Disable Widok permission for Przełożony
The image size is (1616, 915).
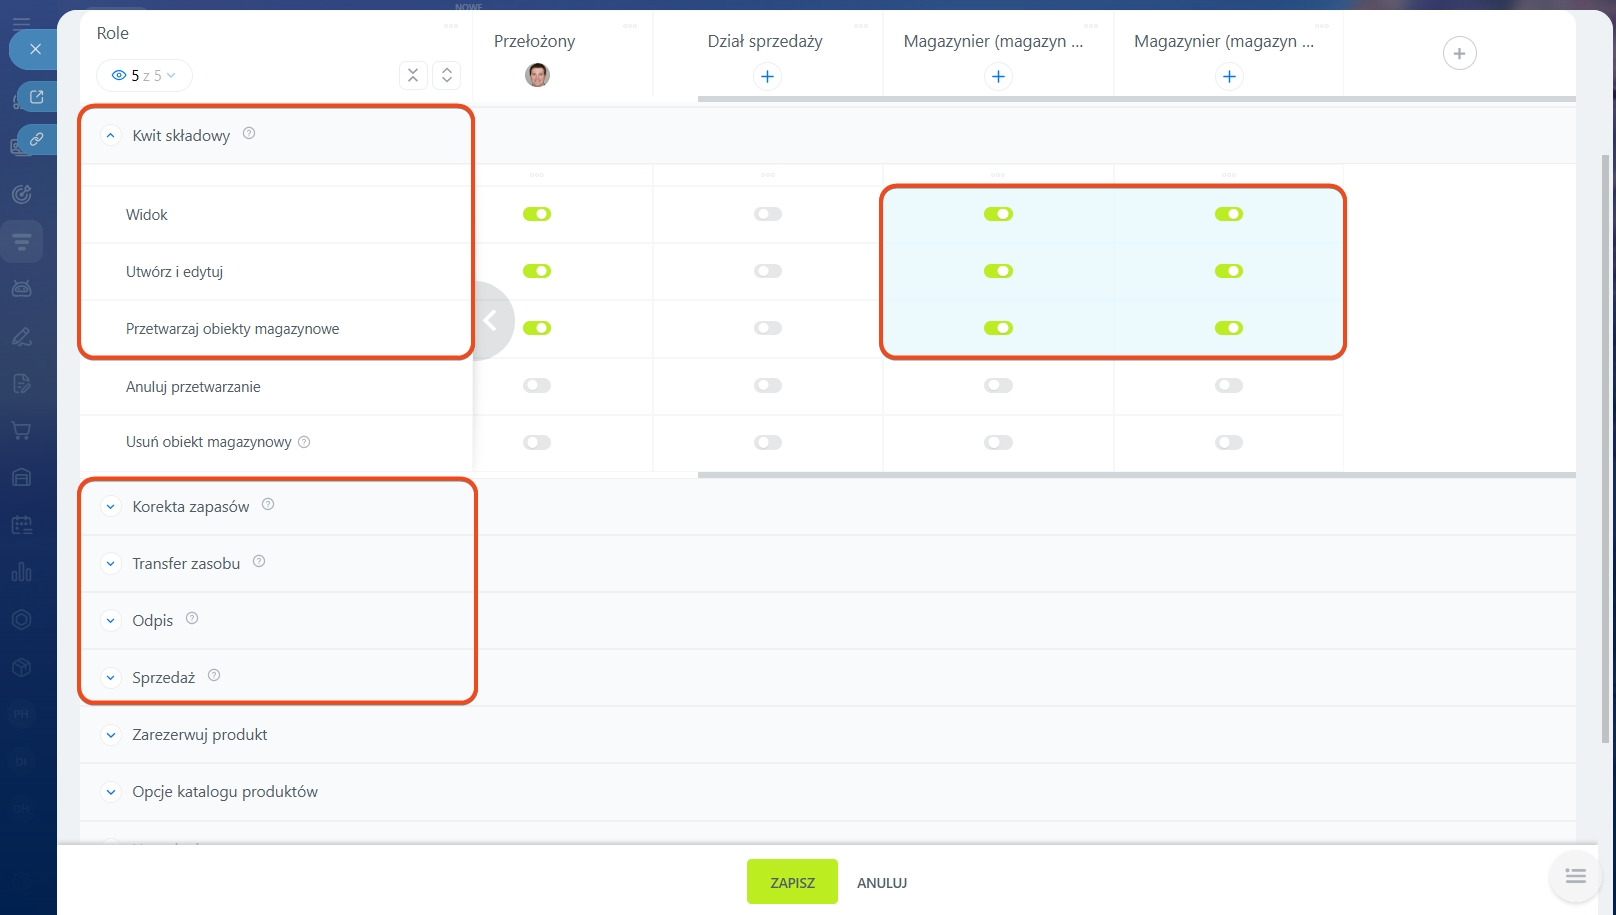pos(537,214)
